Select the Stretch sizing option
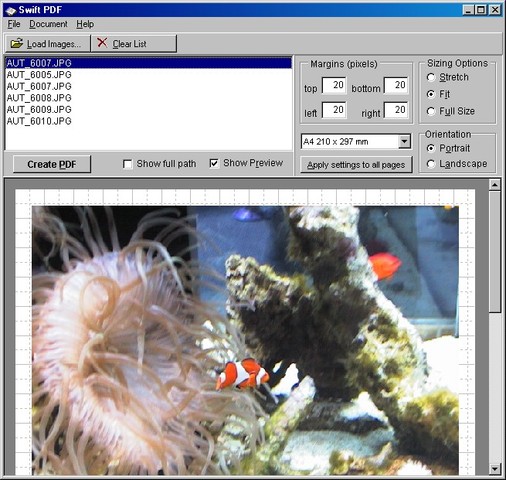This screenshot has height=480, width=506. pyautogui.click(x=431, y=77)
